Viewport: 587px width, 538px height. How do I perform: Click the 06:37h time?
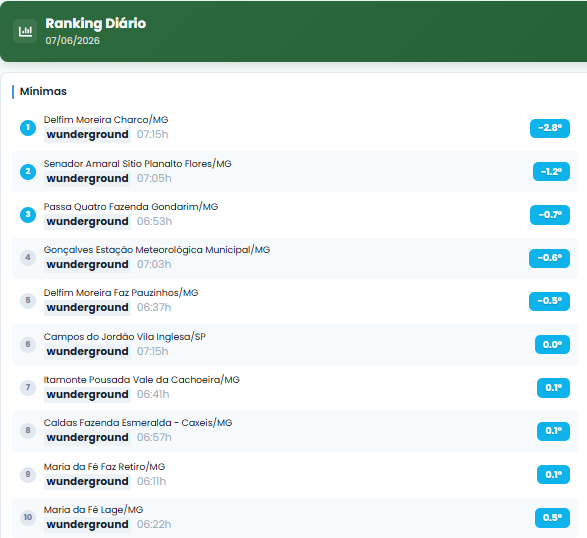[154, 308]
